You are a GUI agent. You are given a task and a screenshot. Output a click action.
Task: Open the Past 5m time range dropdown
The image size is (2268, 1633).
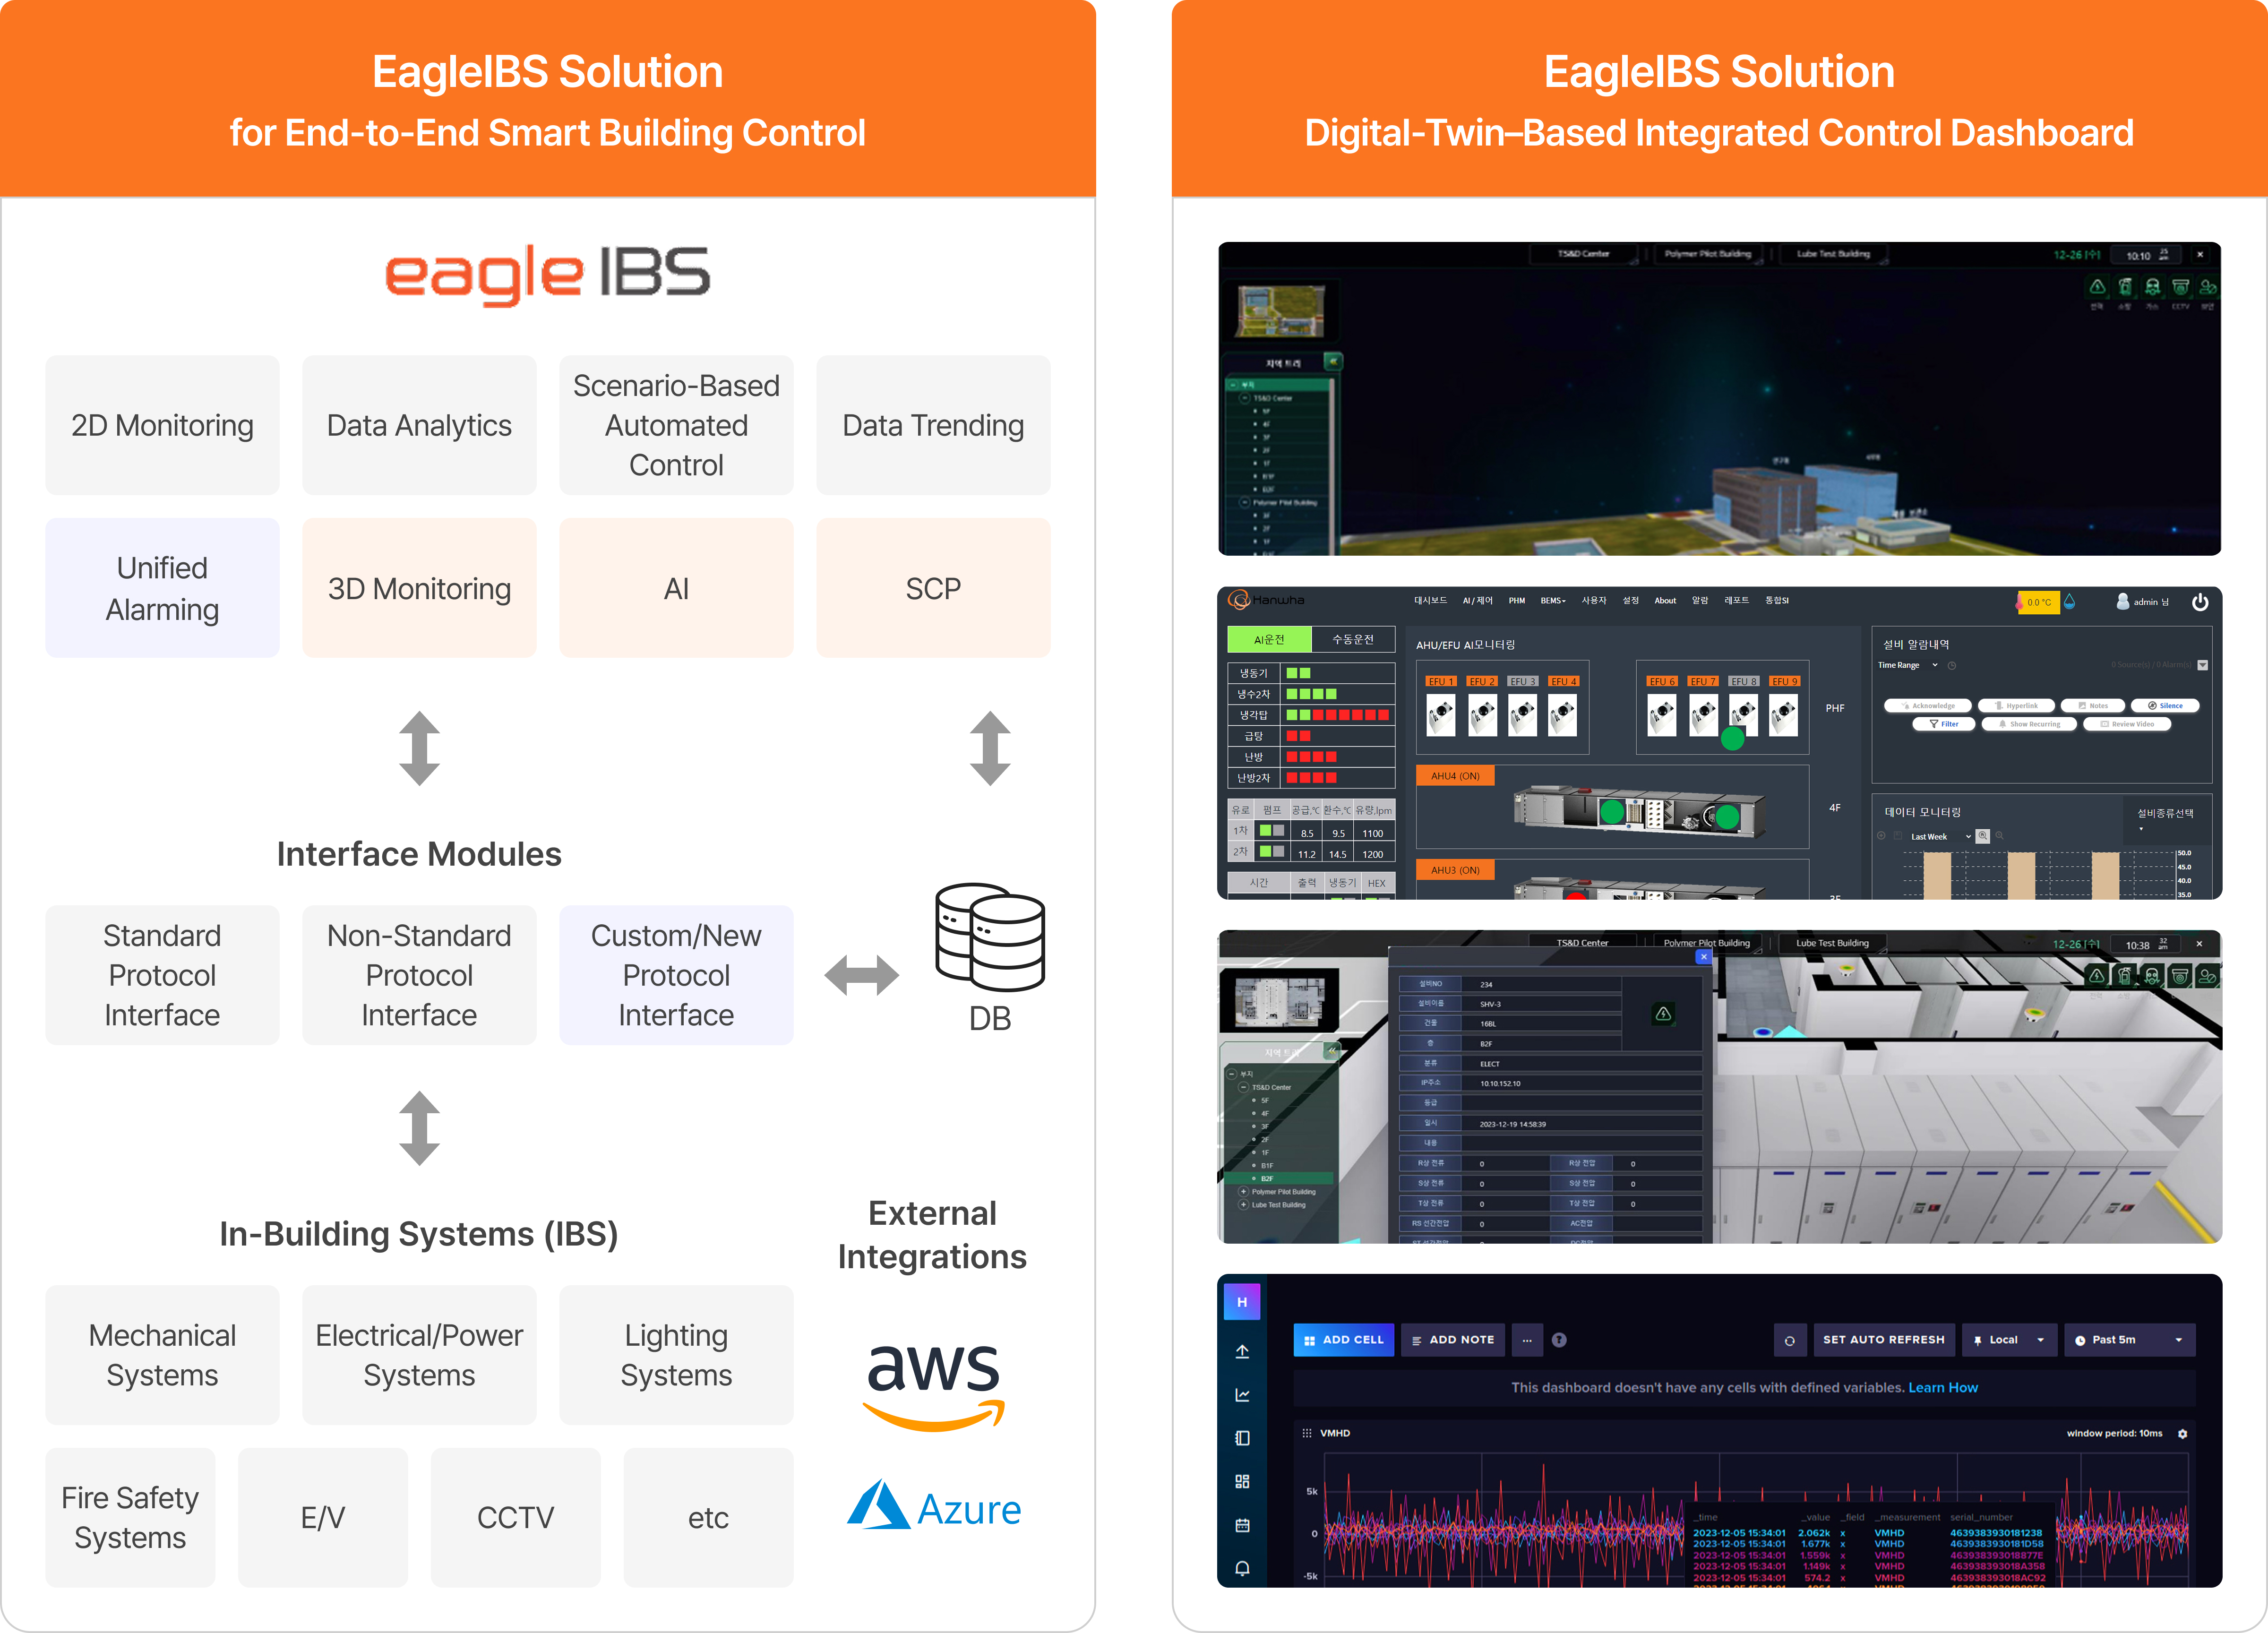click(2128, 1340)
